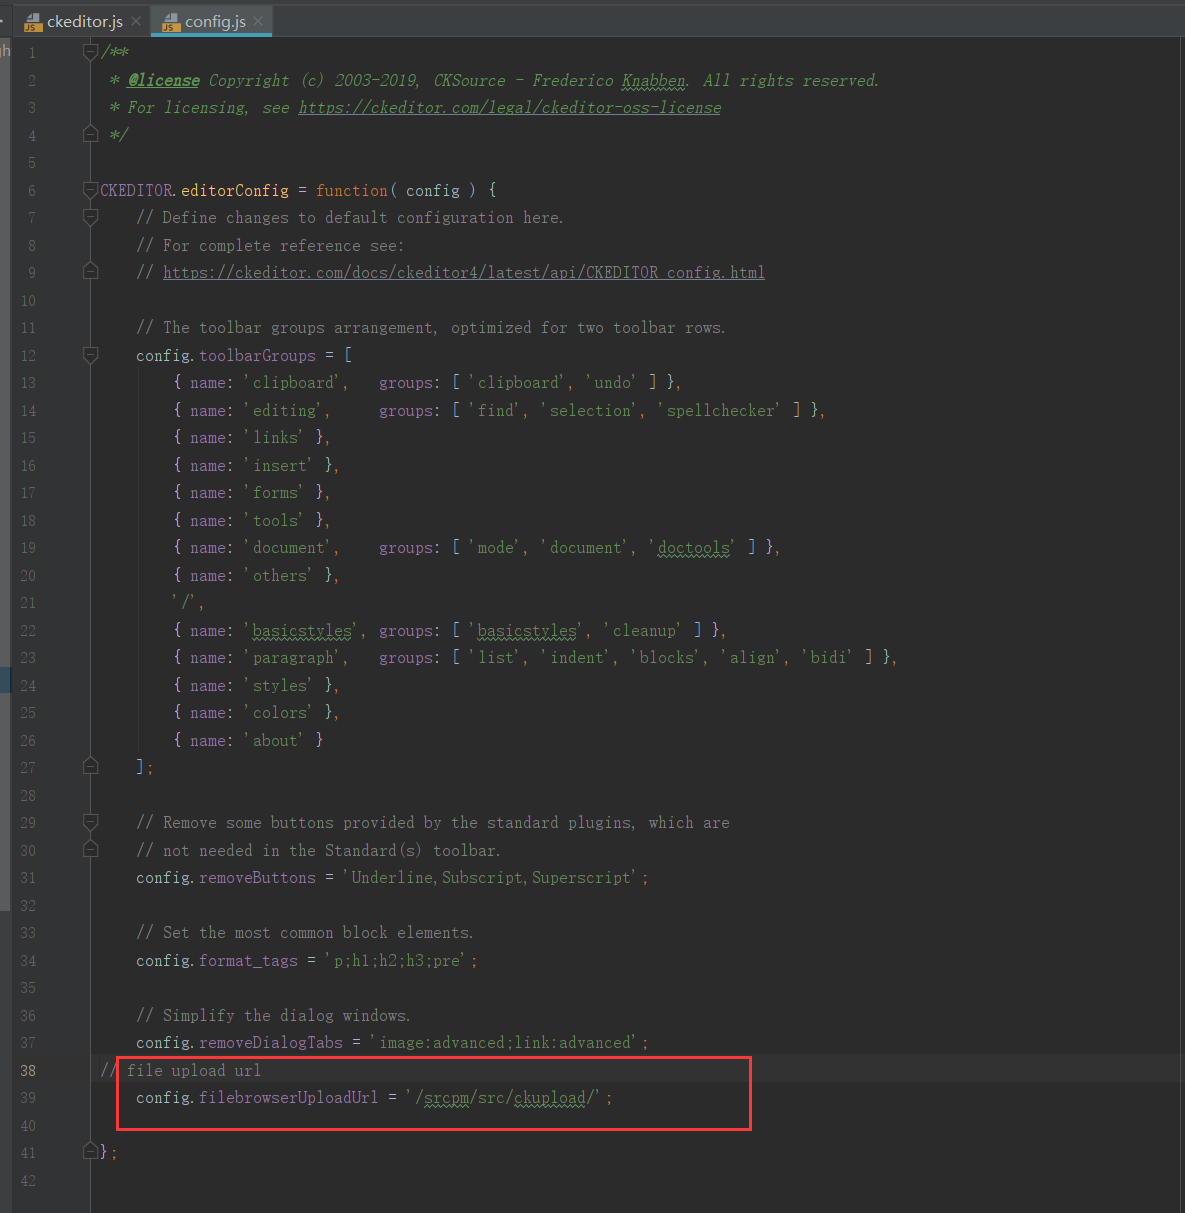Collapse the comment fold on line 7

coord(90,216)
